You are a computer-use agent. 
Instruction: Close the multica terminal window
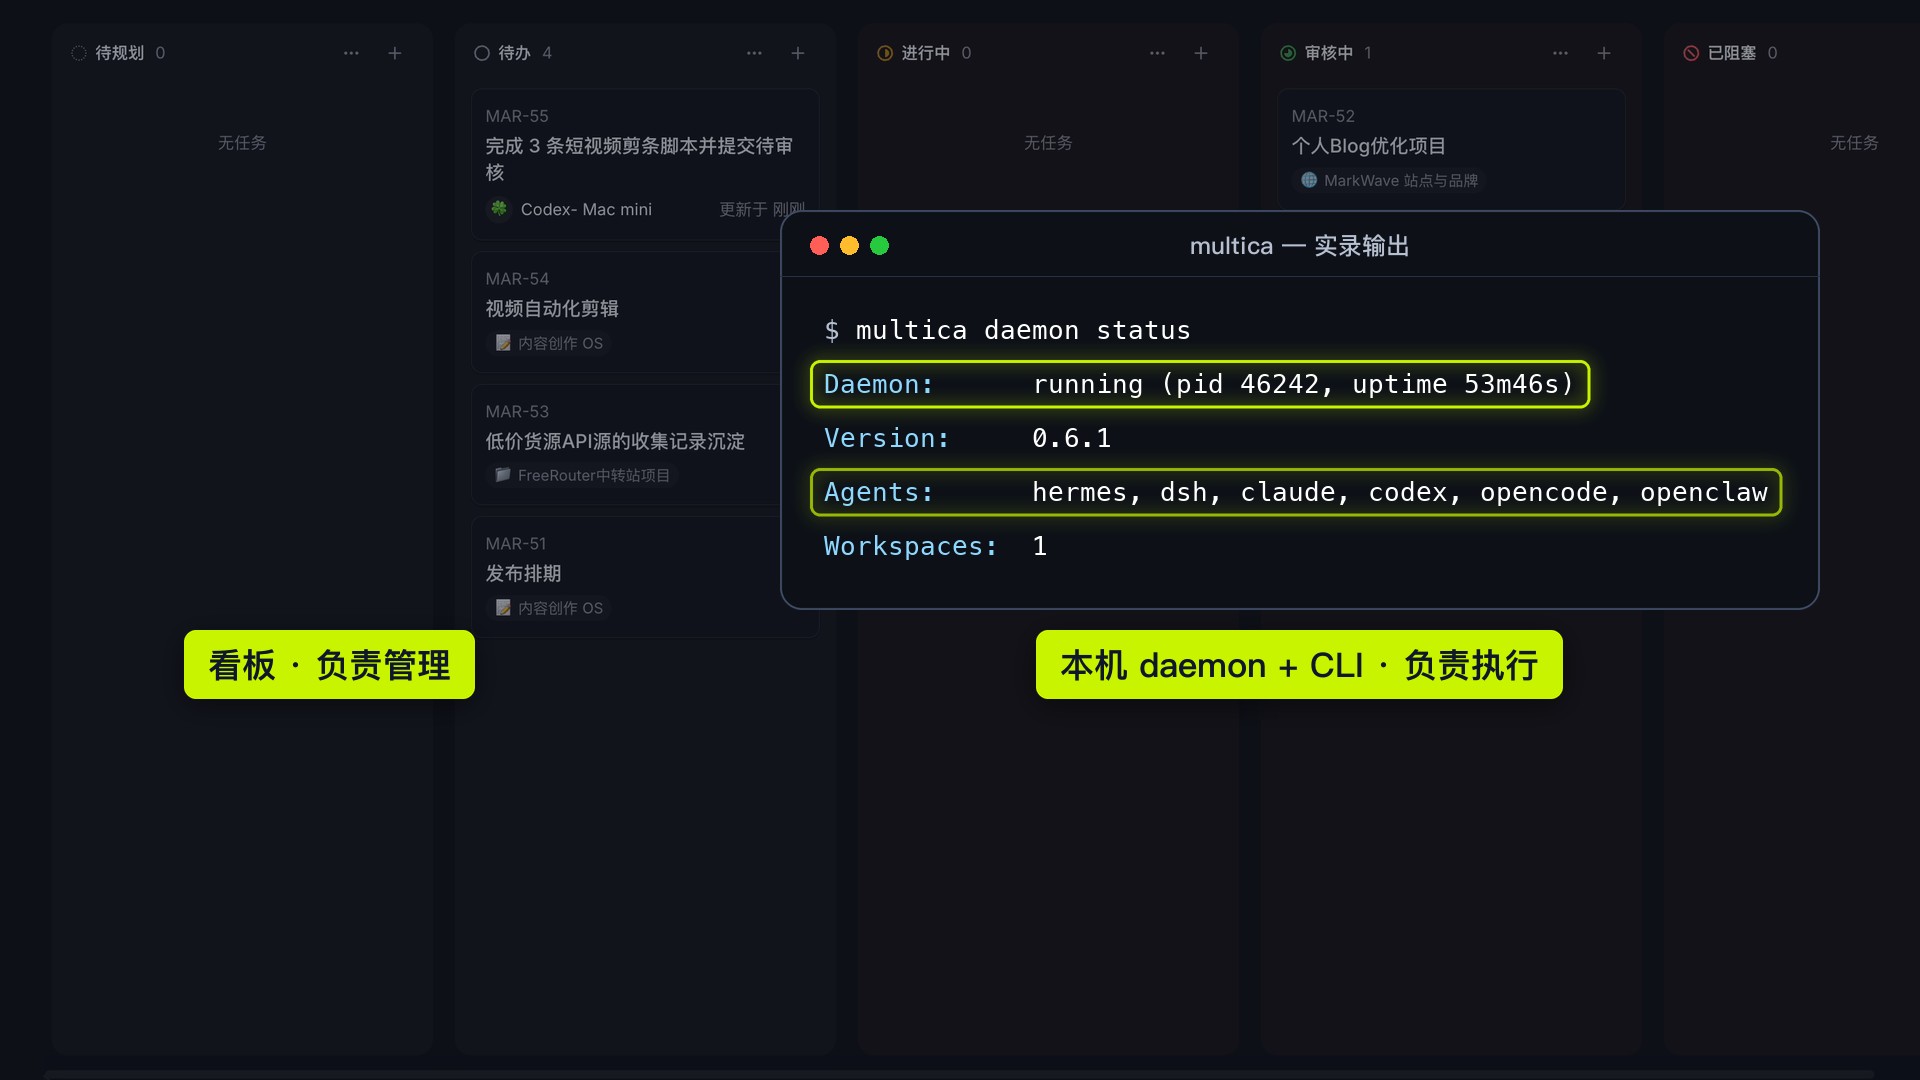(x=819, y=246)
